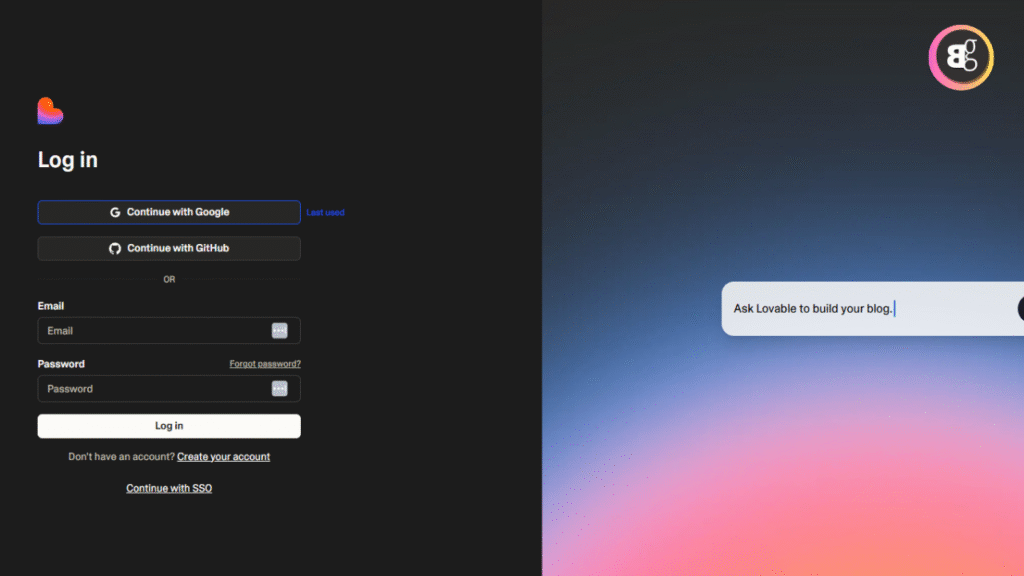Select Continue with GitHub

coord(168,248)
